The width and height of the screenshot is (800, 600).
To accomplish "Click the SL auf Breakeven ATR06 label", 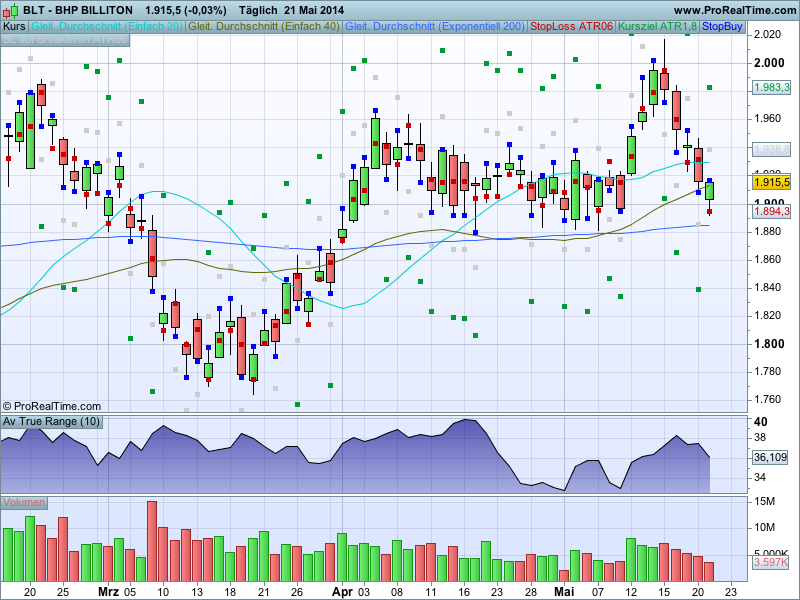I will (65, 40).
